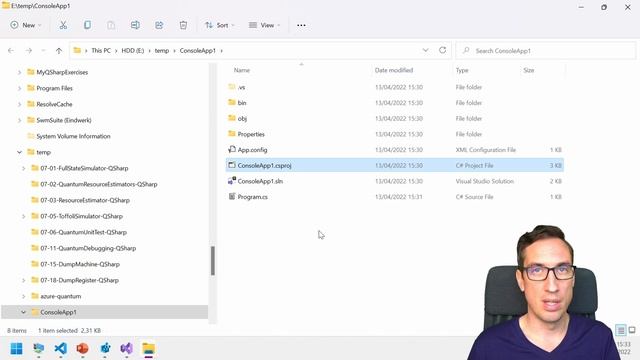Click the App.config file icon
Viewport: 640px width, 360px height.
tap(232, 149)
